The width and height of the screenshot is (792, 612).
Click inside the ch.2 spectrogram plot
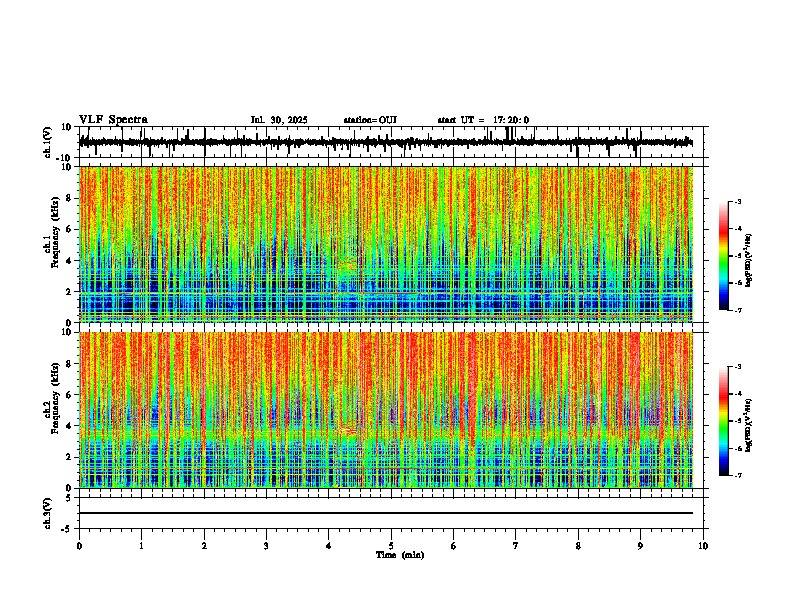tap(386, 410)
